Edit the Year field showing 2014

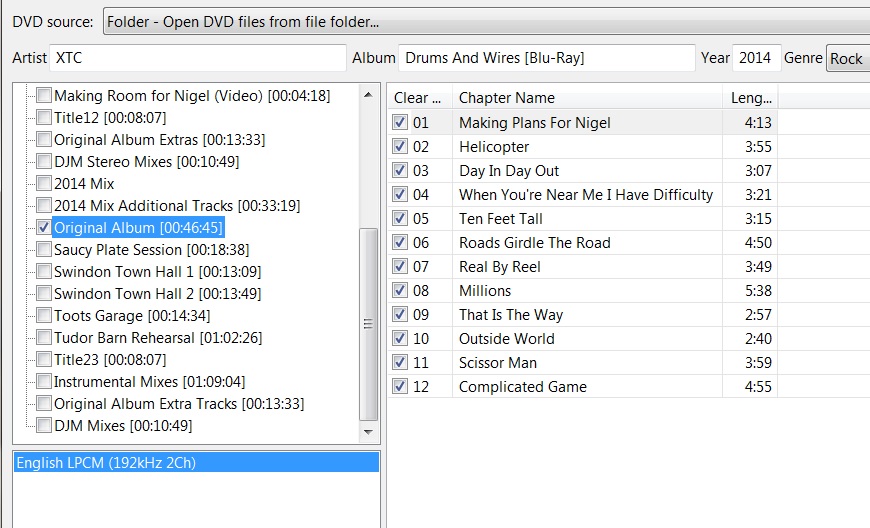pyautogui.click(x=757, y=58)
